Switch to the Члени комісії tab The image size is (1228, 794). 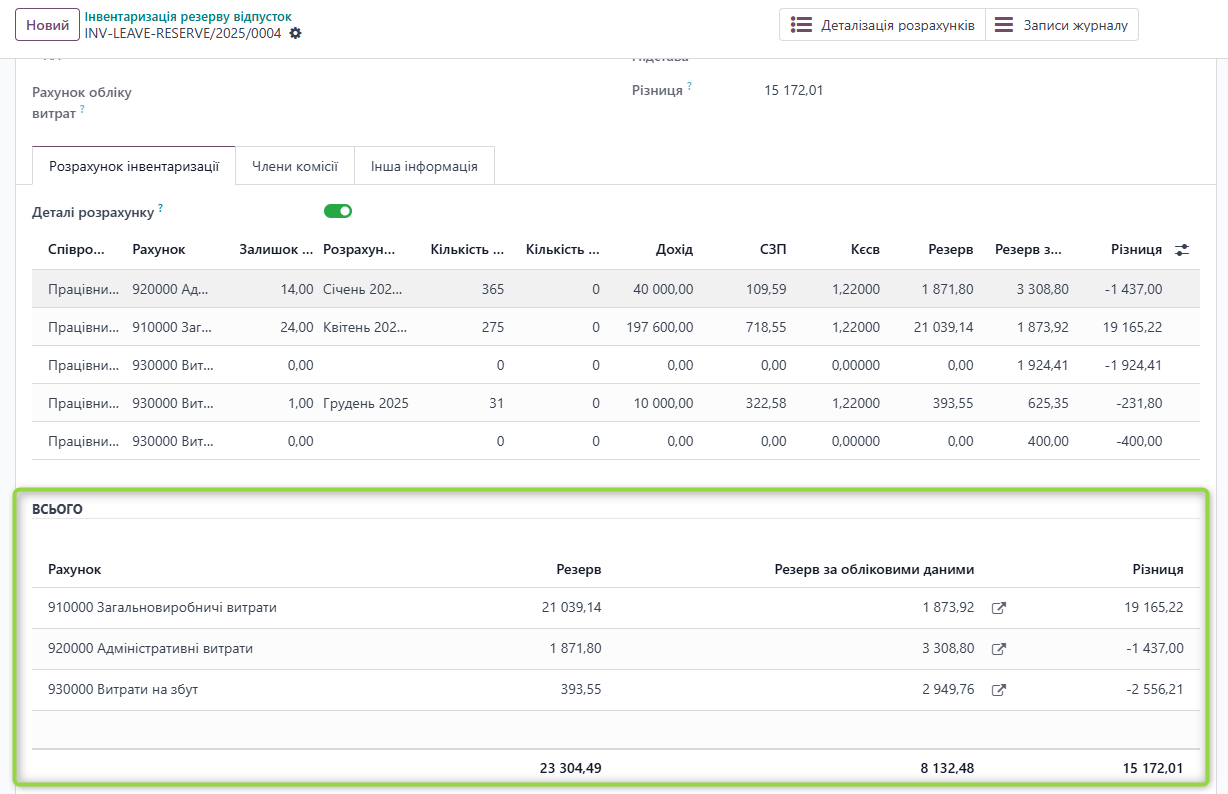294,166
